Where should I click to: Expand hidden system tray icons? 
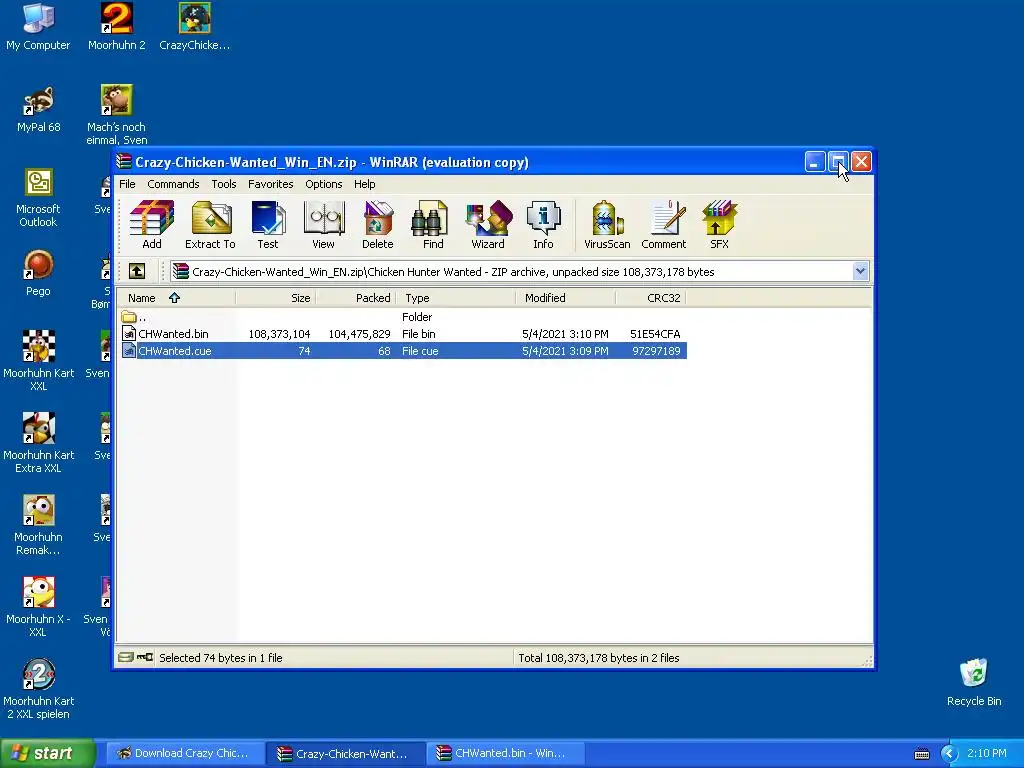pyautogui.click(x=949, y=754)
